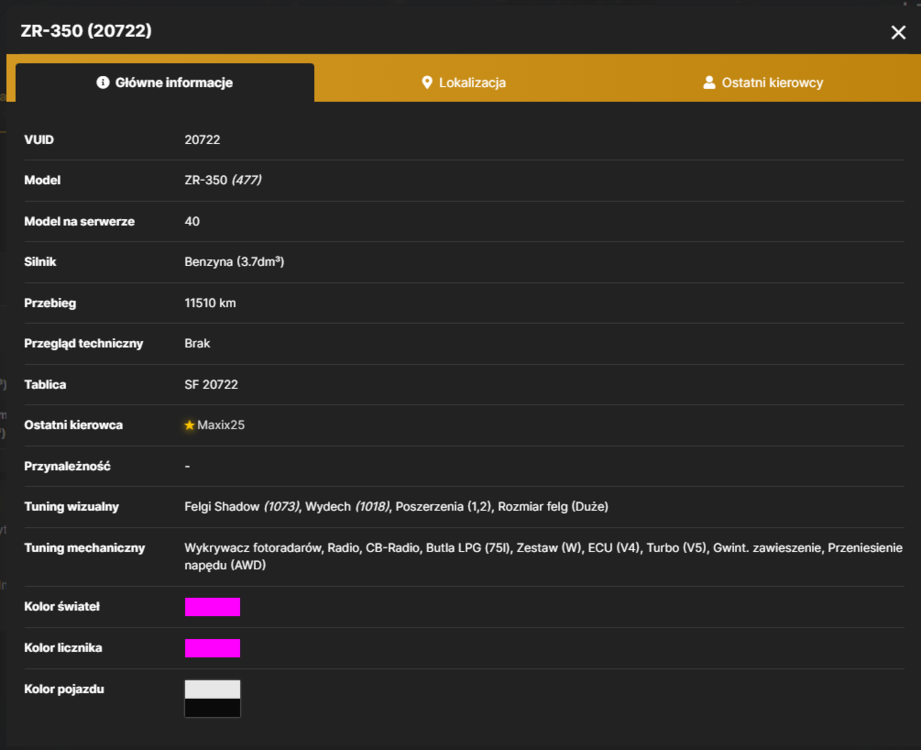Click the info icon in Główne informacje tab
This screenshot has height=750, width=921.
(103, 82)
